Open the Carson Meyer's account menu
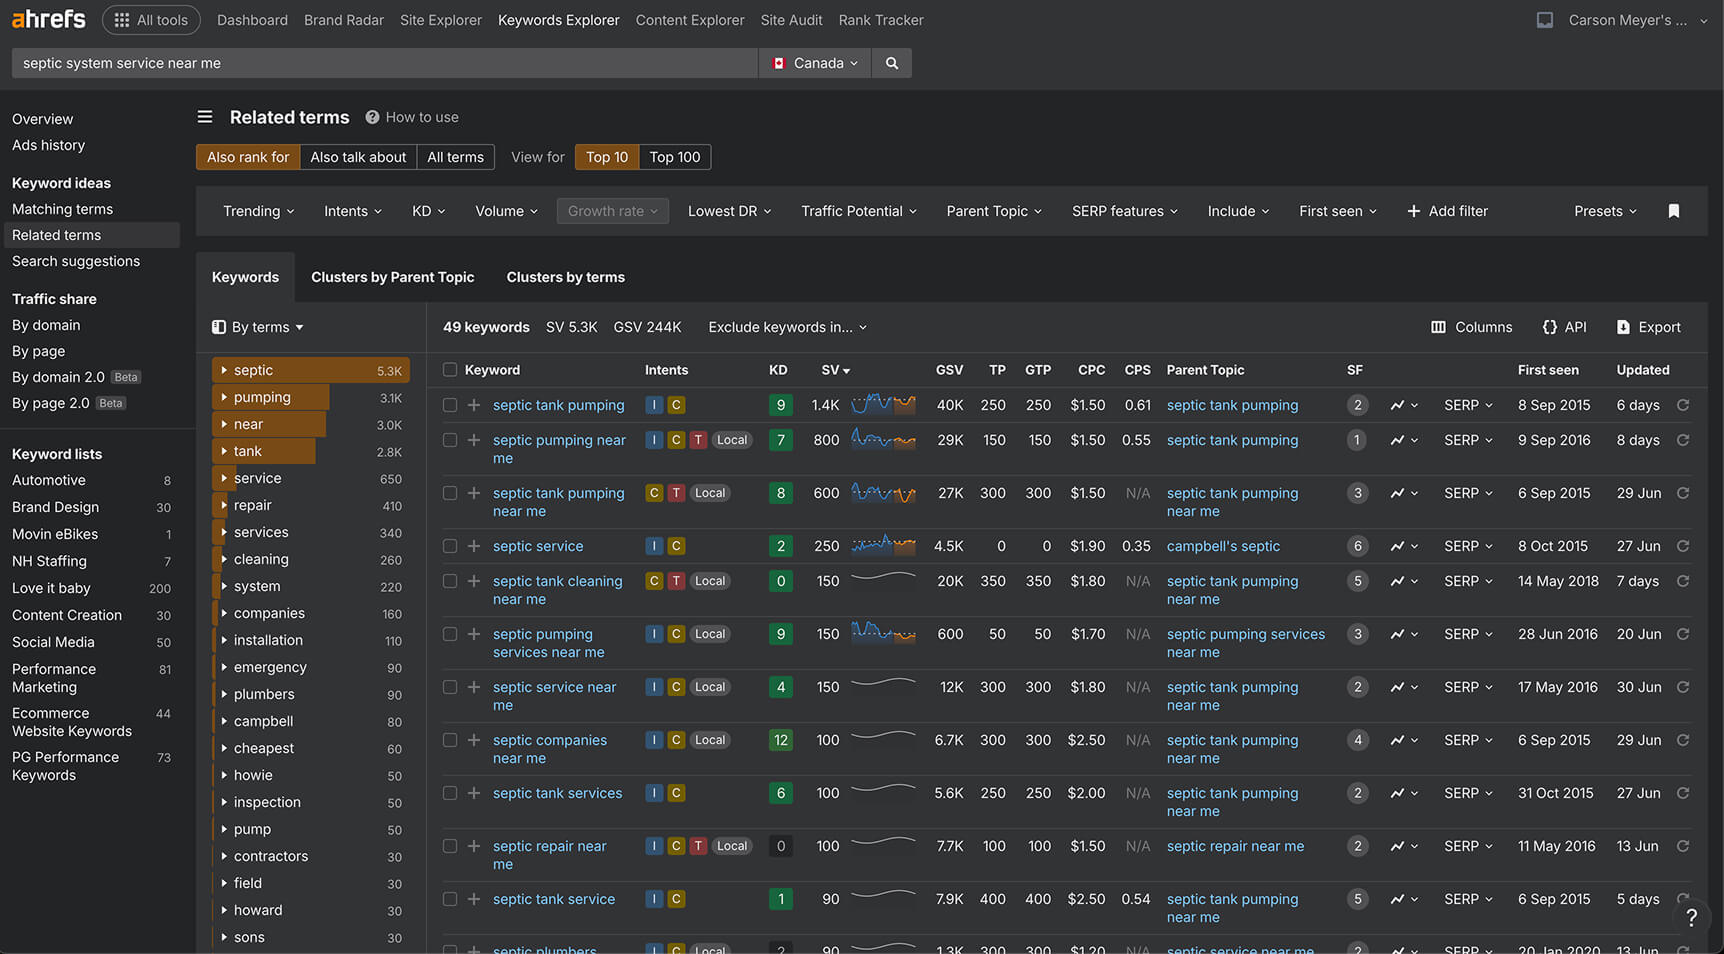Viewport: 1724px width, 954px height. pyautogui.click(x=1638, y=20)
